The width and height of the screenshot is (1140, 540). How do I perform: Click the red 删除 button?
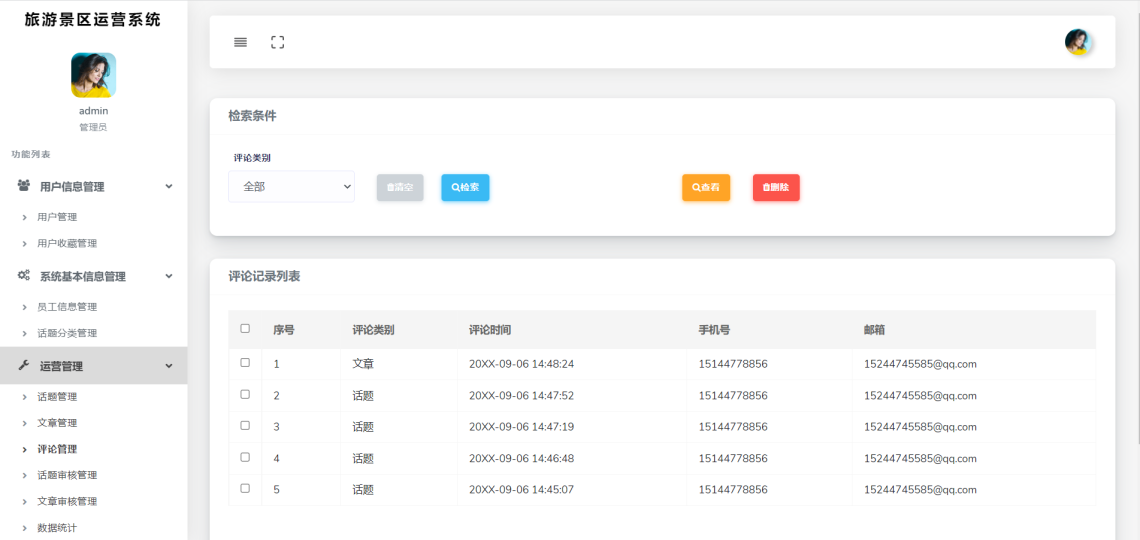[776, 188]
